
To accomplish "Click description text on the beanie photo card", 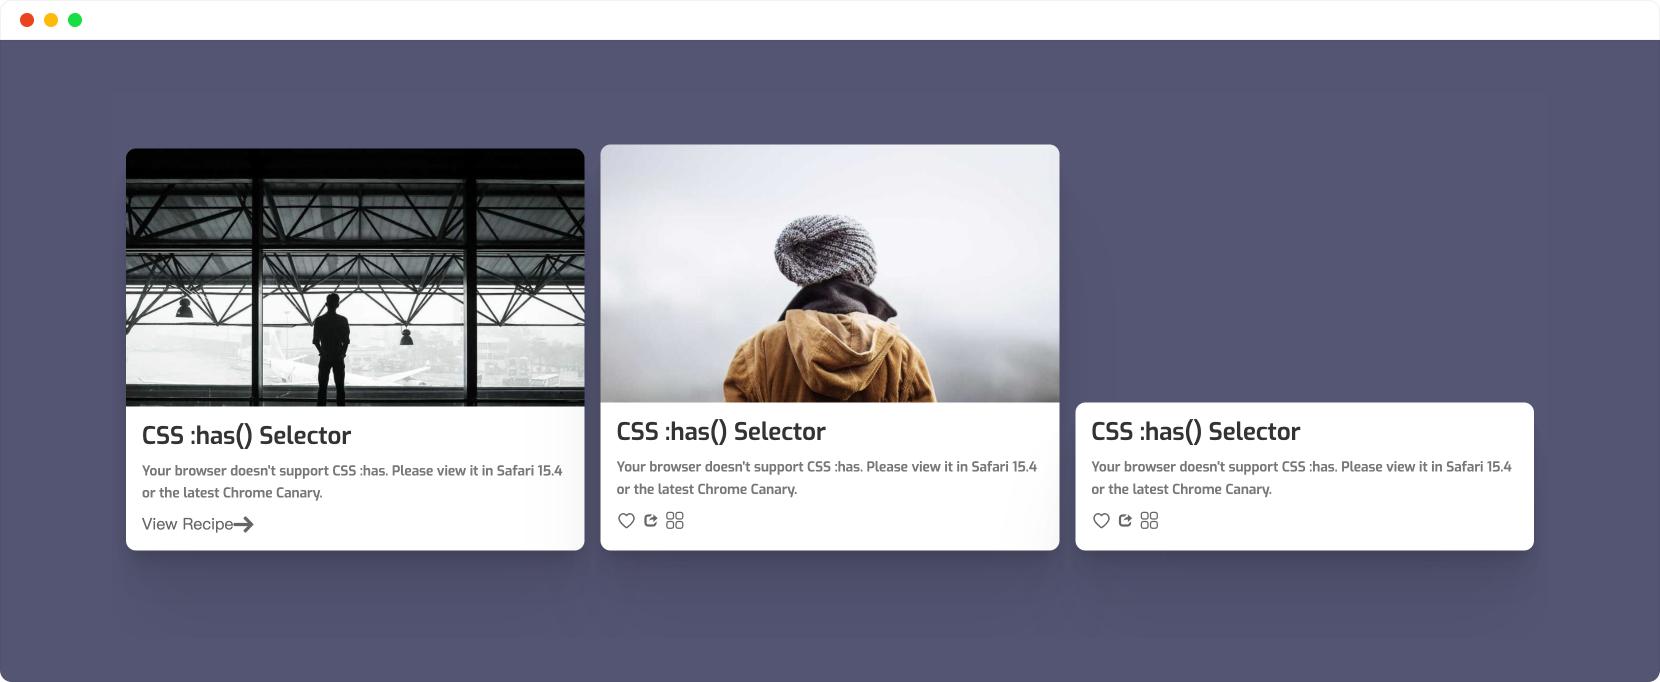I will (x=827, y=477).
